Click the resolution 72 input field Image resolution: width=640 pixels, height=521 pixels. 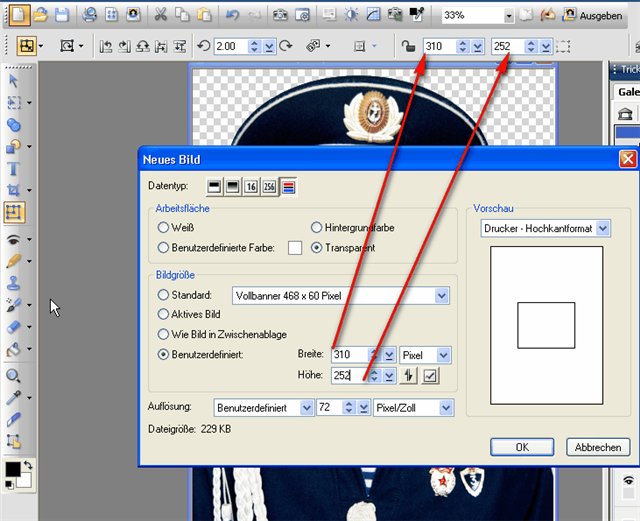(329, 407)
